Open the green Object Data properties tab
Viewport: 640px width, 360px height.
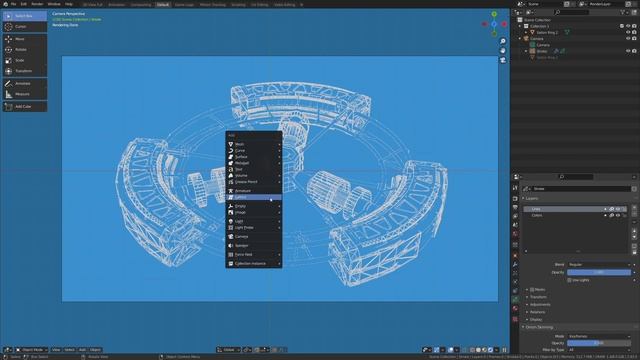515,299
